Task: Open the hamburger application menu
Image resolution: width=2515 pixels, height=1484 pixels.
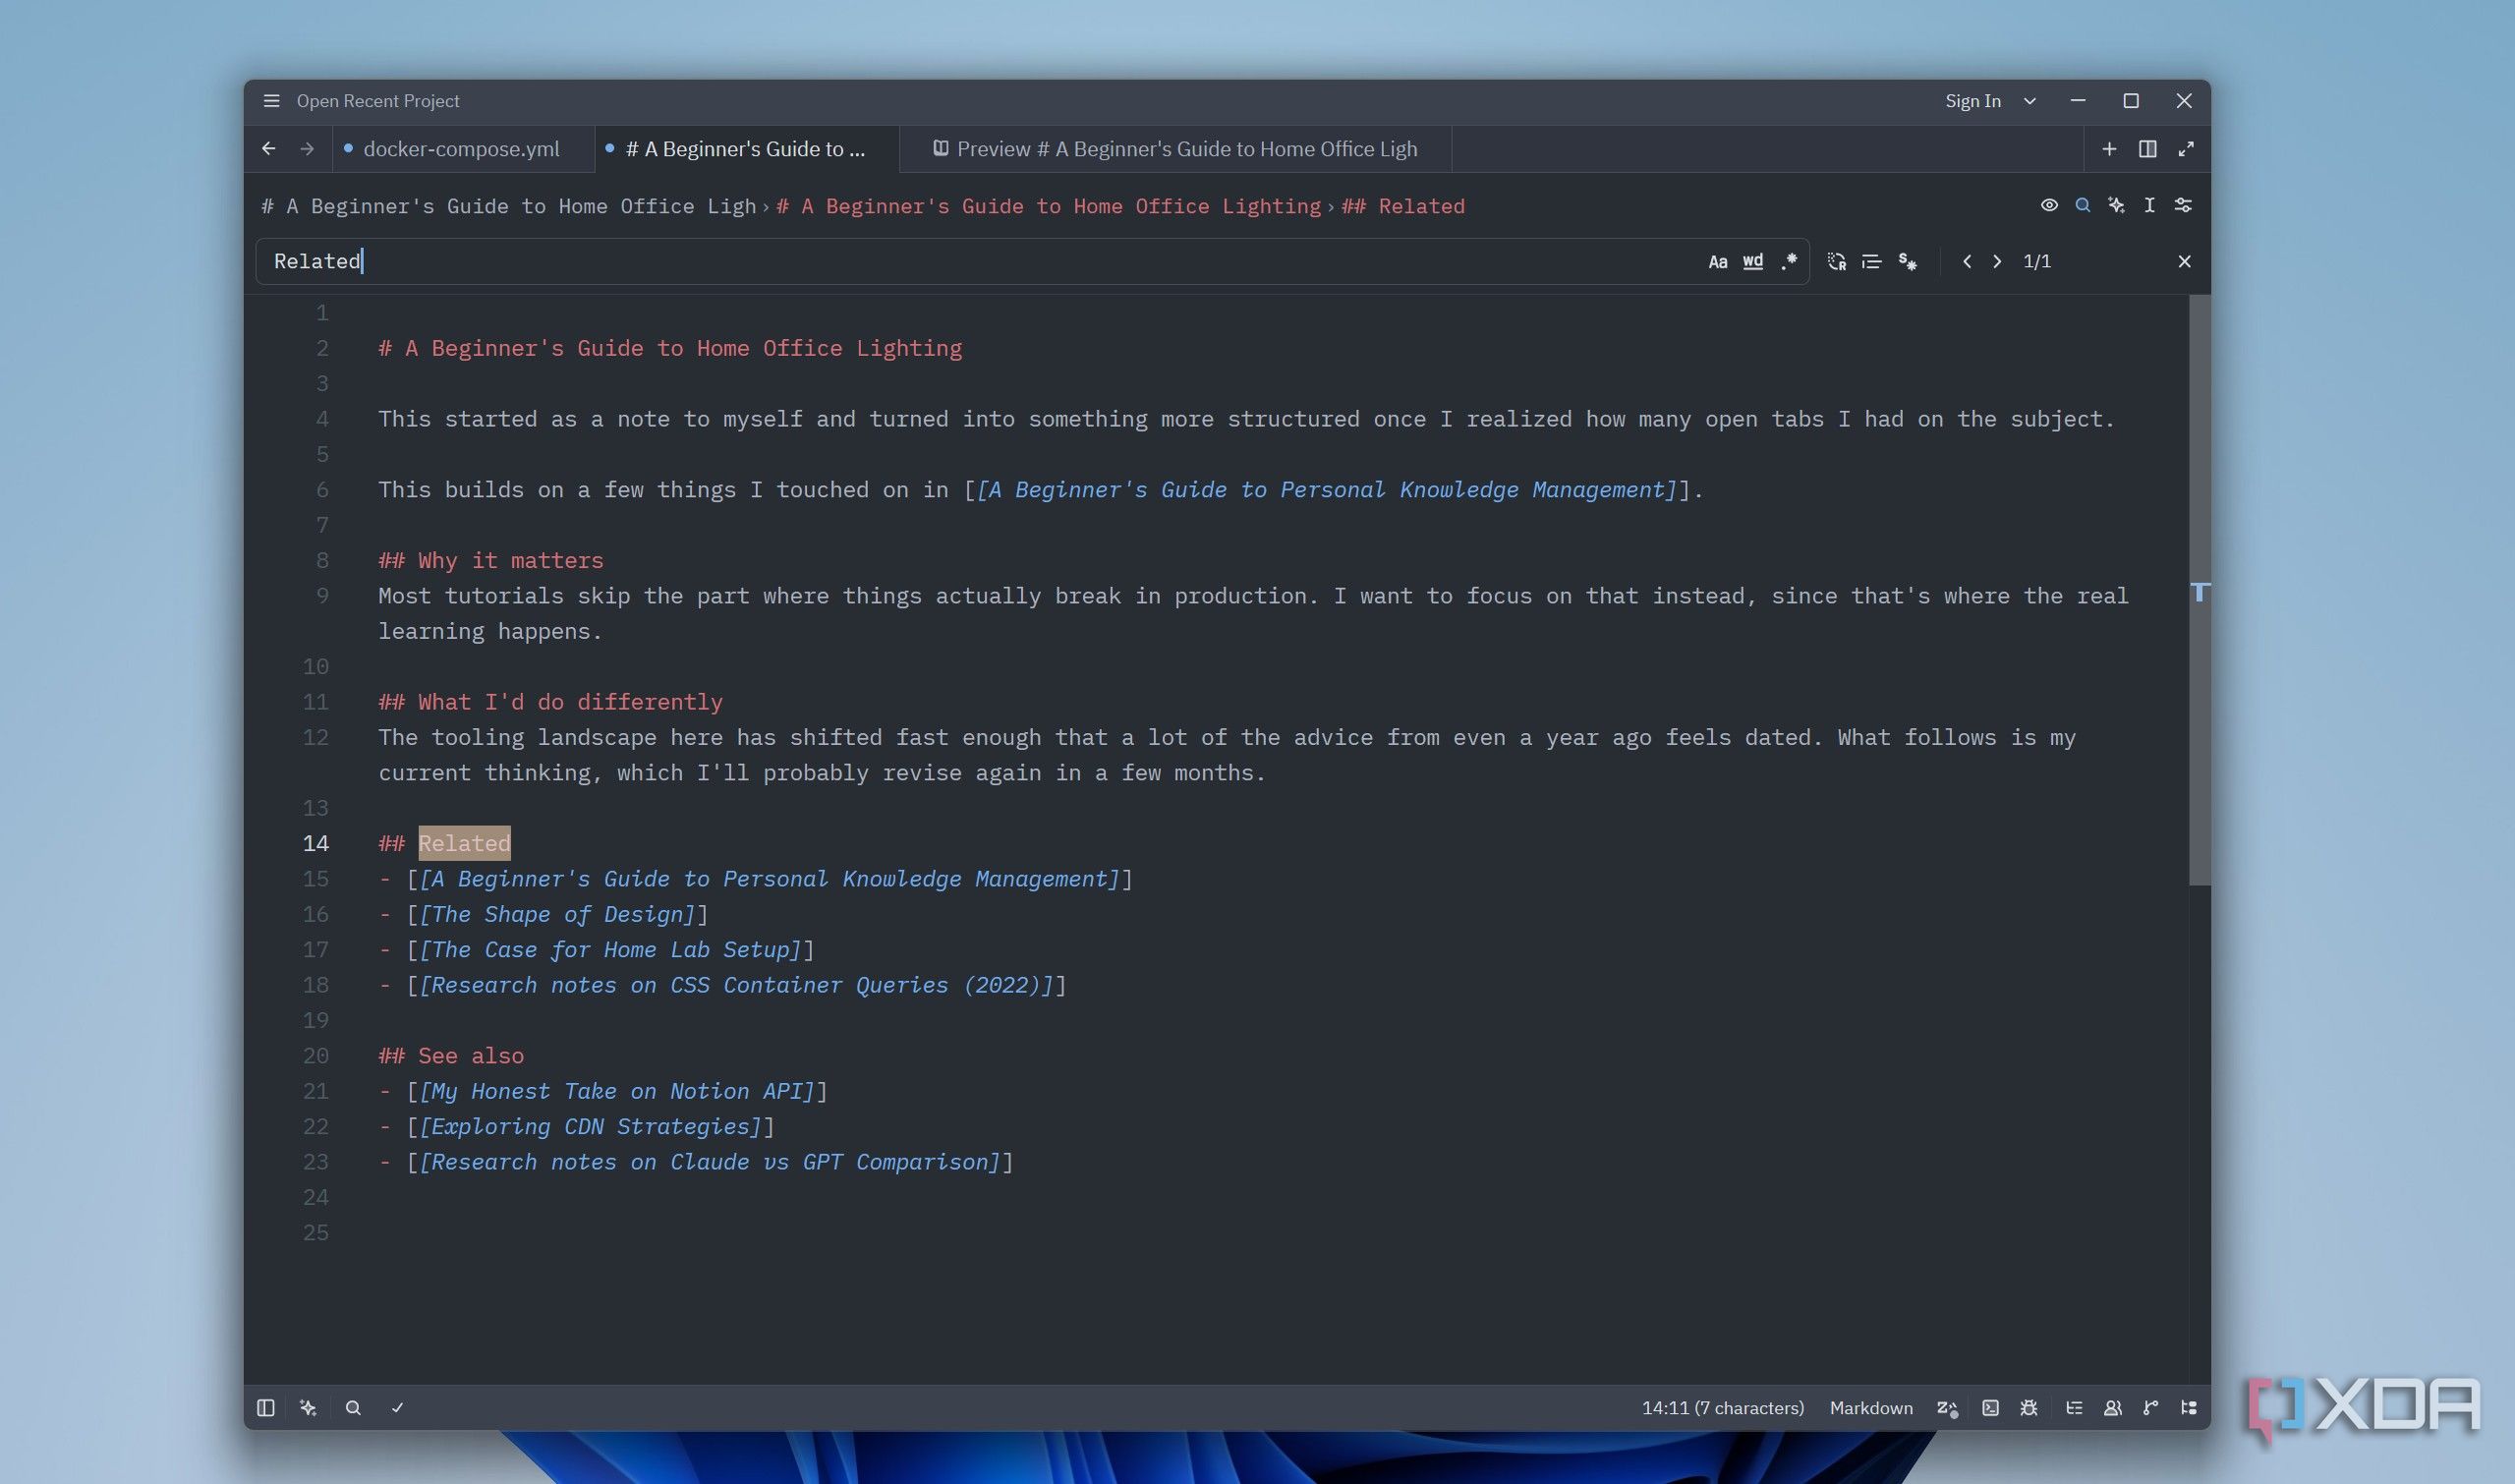Action: (271, 101)
